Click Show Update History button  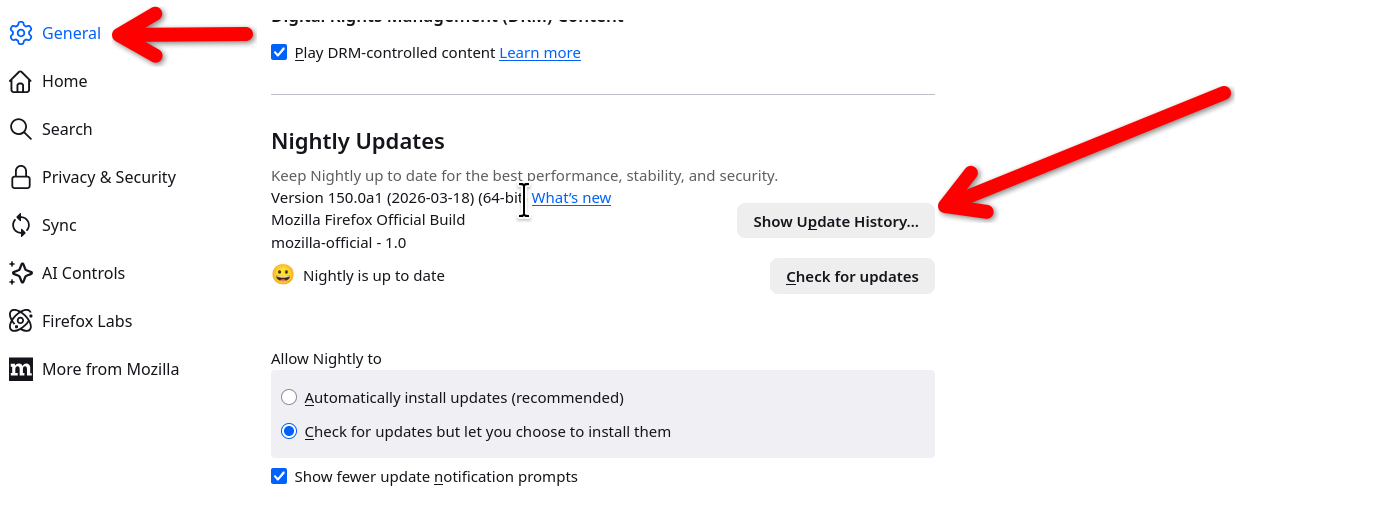point(835,221)
